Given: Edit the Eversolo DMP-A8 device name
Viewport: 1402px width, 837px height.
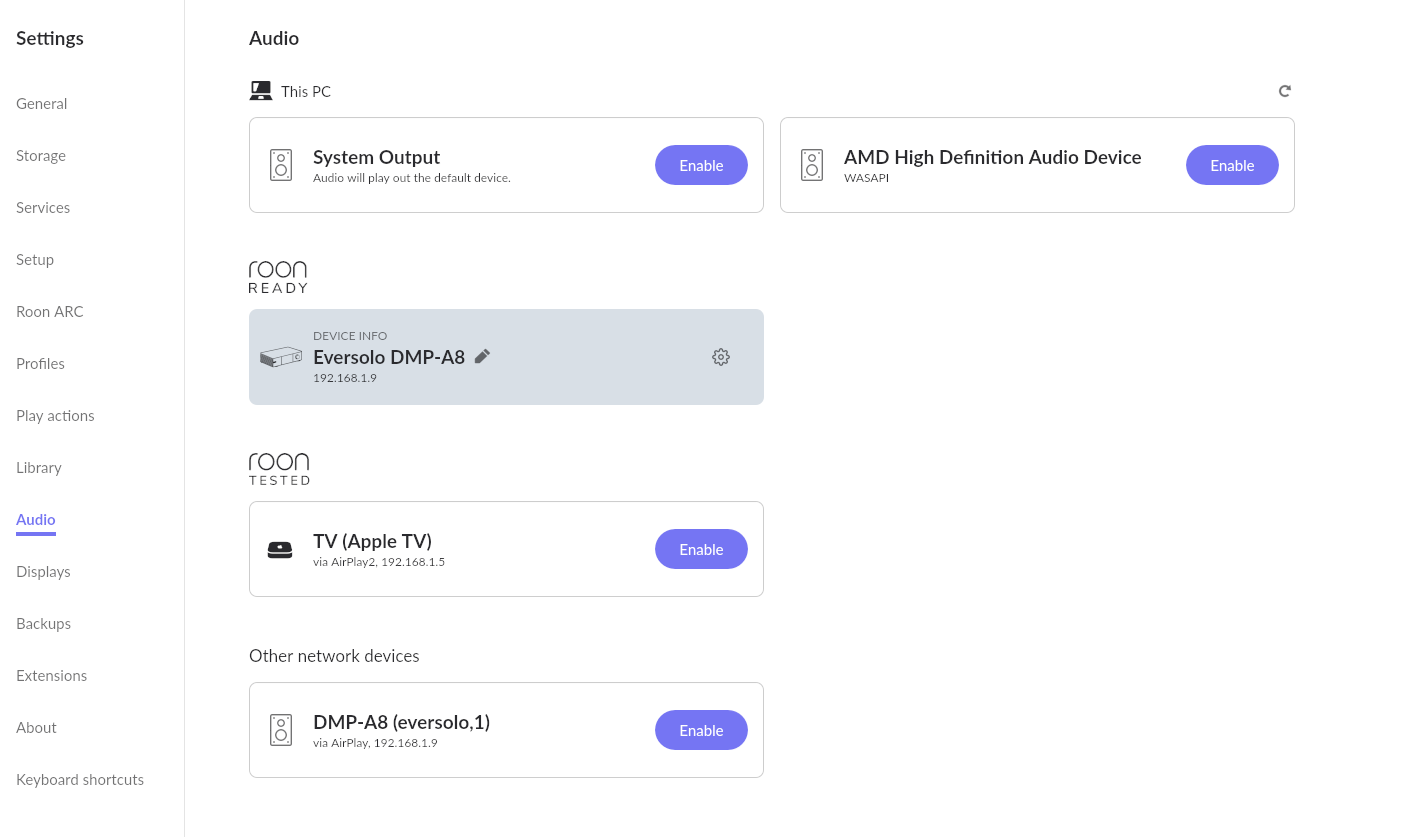Looking at the screenshot, I should click(483, 356).
